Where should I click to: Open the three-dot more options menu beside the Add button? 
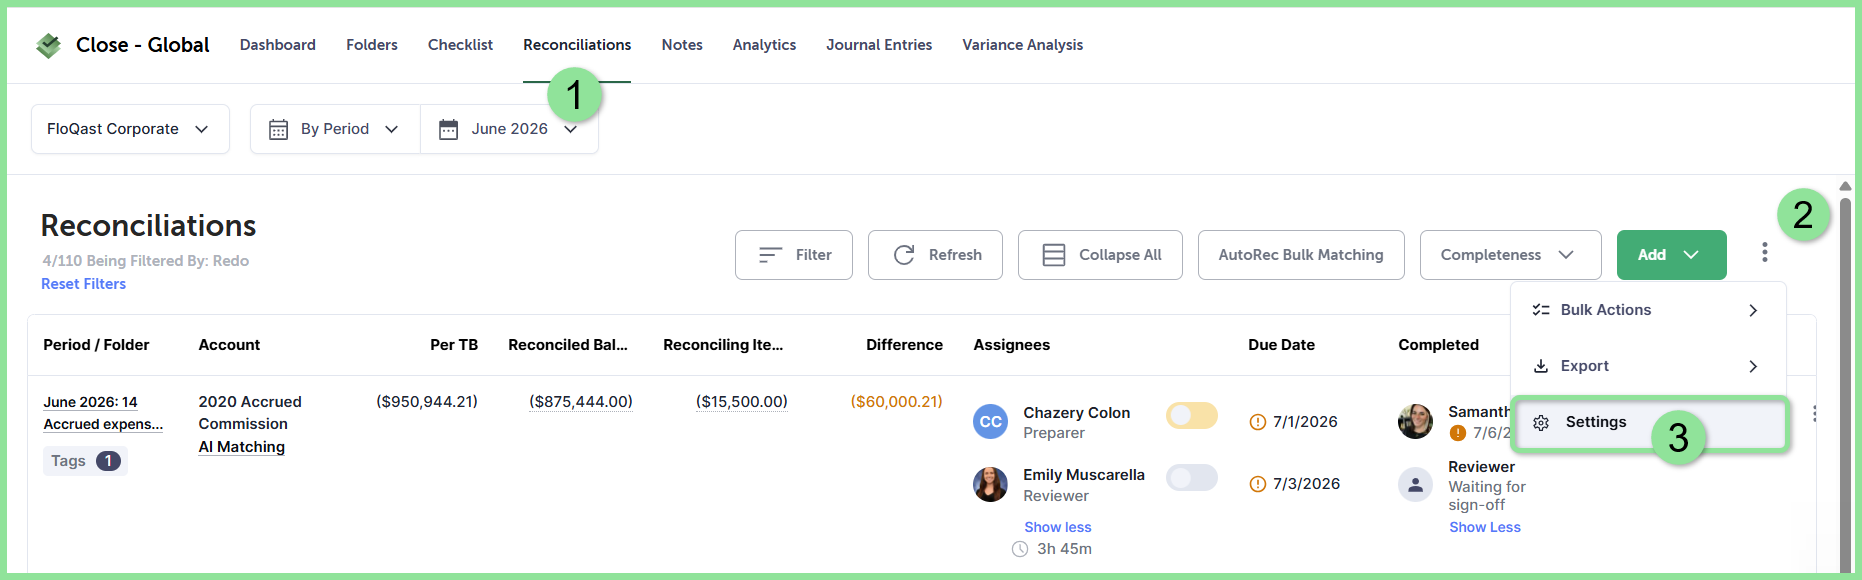[x=1764, y=253]
